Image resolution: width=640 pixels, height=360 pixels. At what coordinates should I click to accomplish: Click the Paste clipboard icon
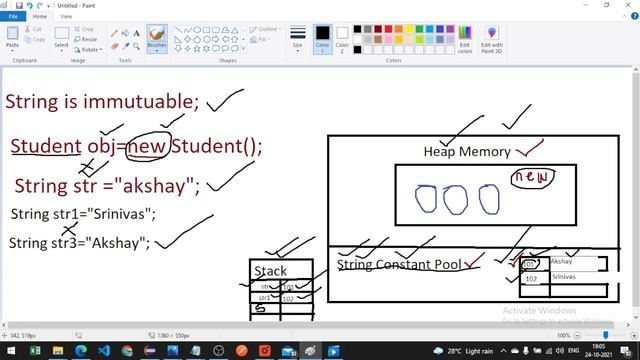(x=12, y=33)
